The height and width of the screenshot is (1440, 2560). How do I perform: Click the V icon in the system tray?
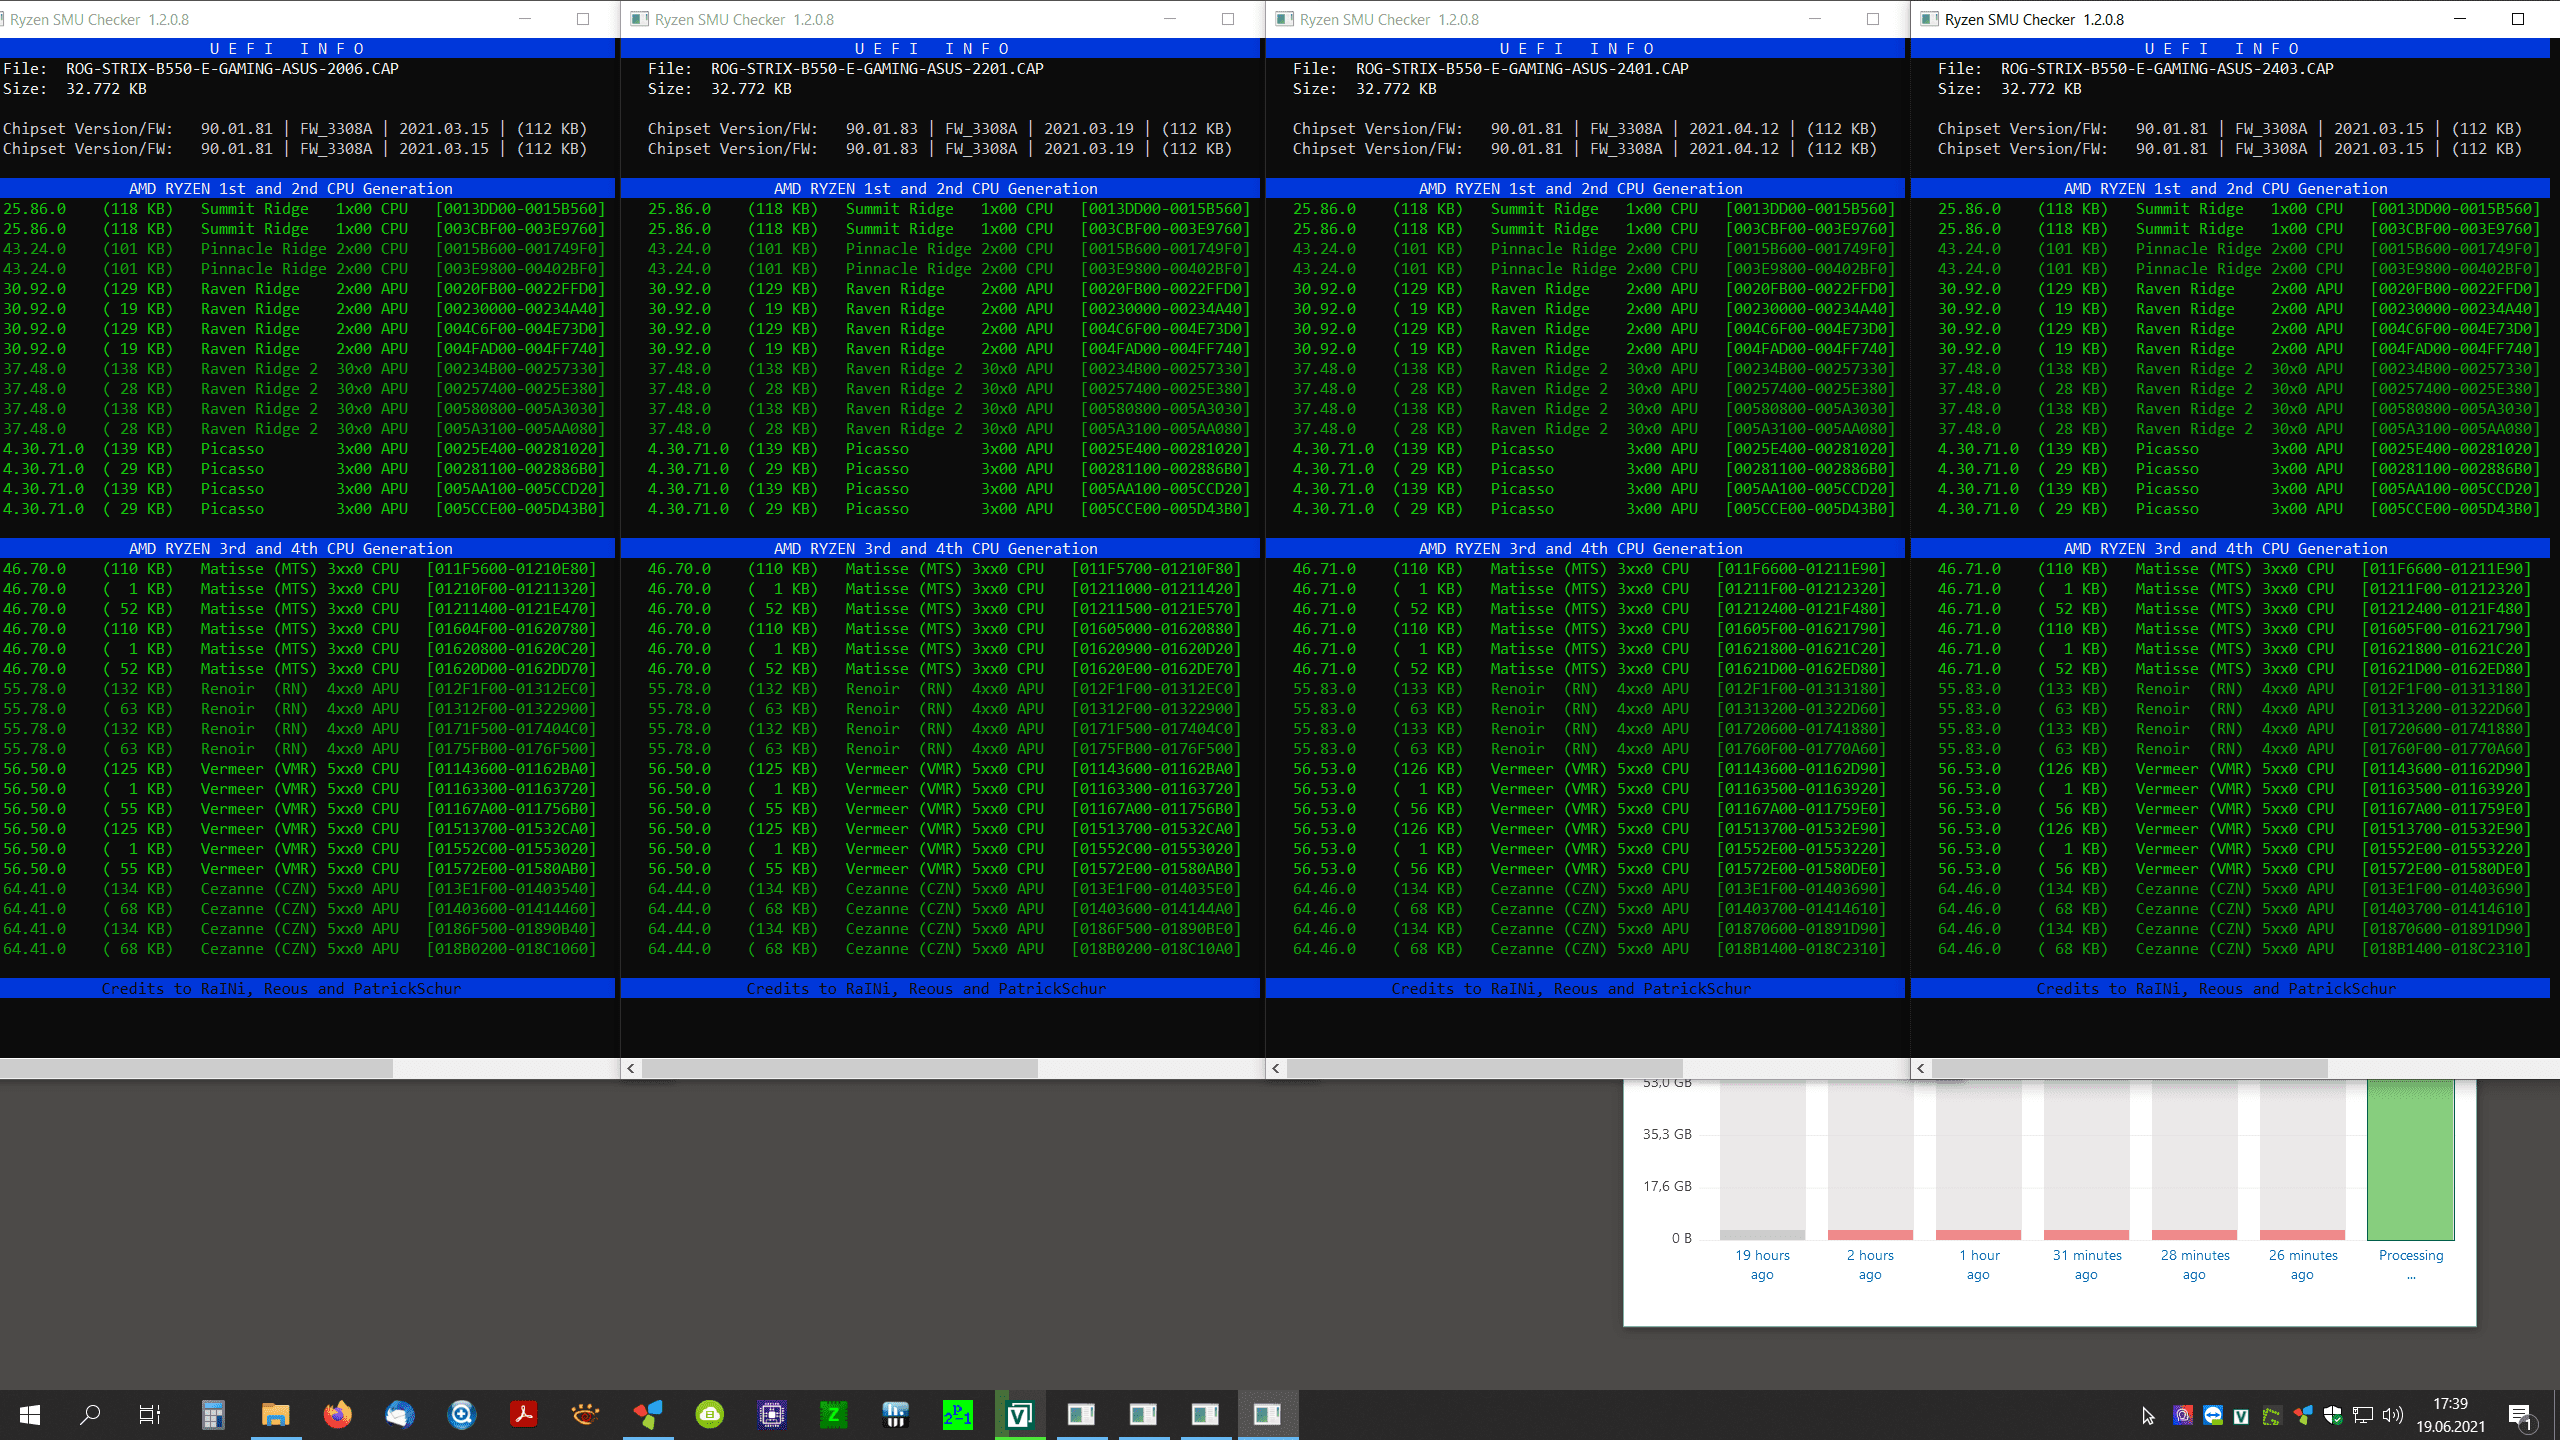click(2241, 1415)
